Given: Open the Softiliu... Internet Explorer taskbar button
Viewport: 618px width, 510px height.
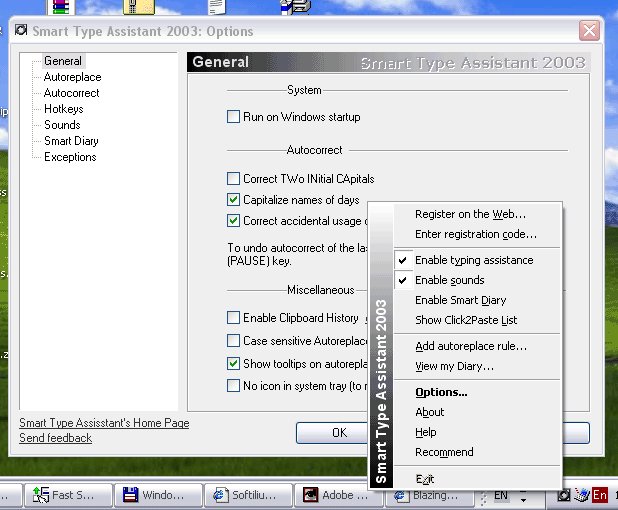Looking at the screenshot, I should click(x=248, y=495).
